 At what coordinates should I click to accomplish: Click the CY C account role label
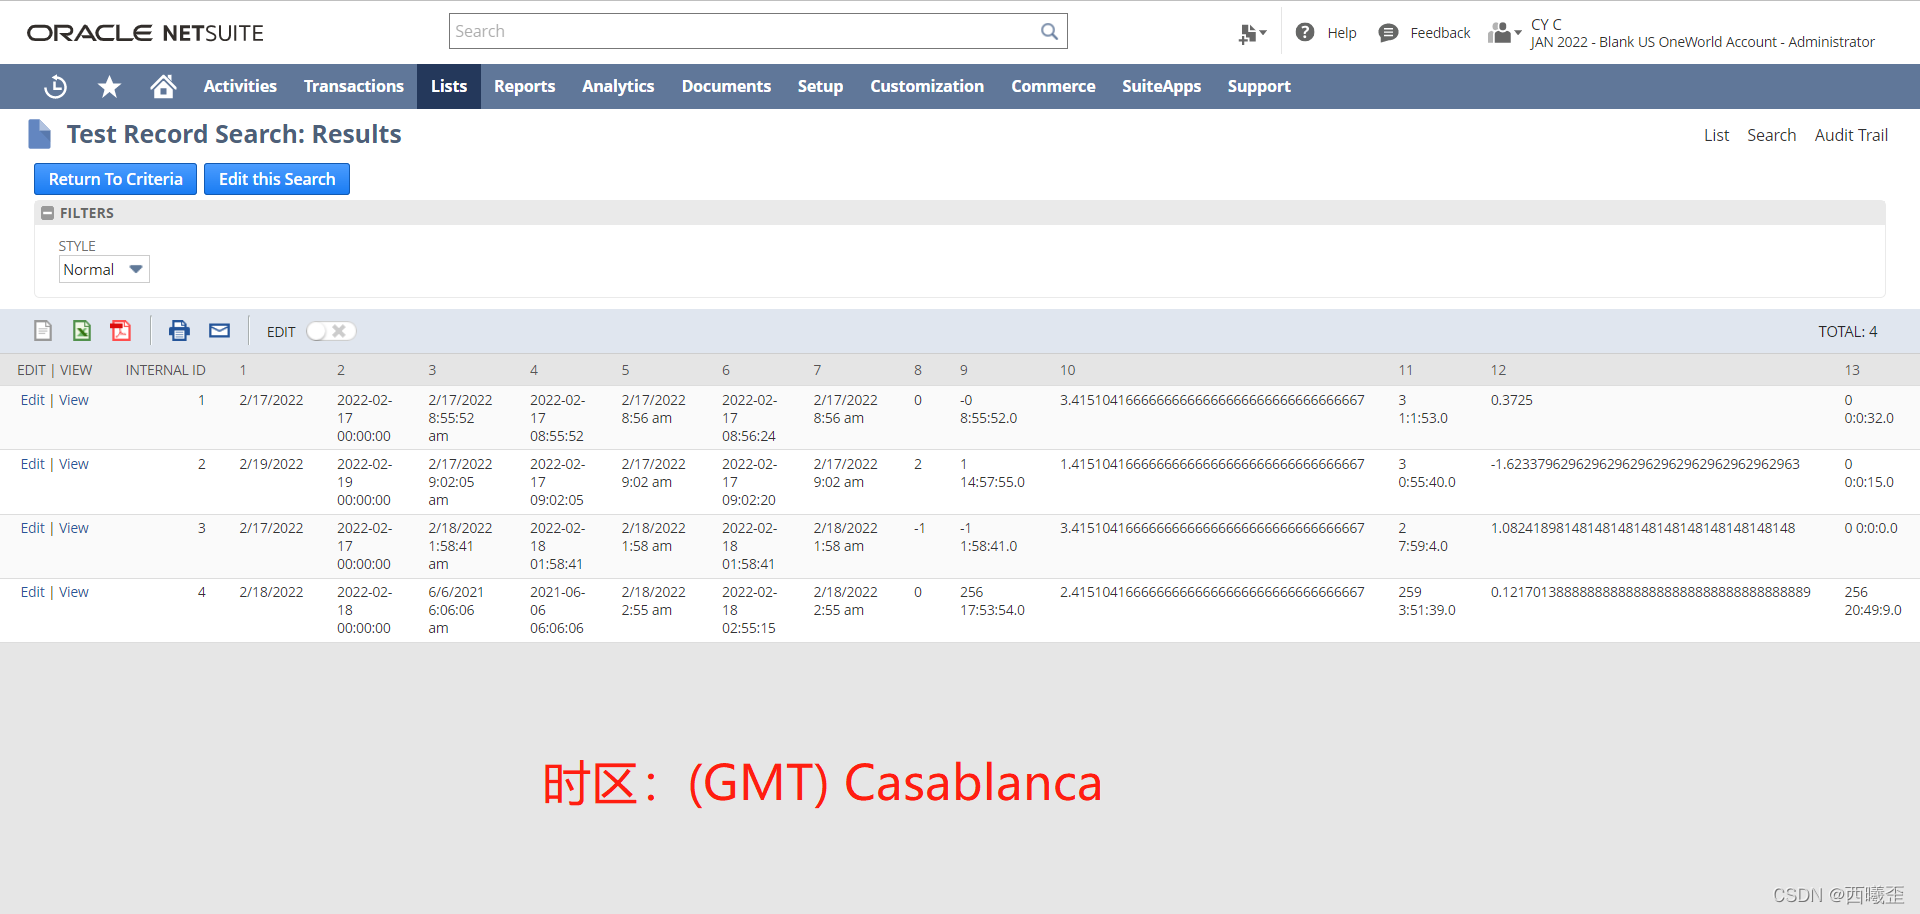[1702, 33]
